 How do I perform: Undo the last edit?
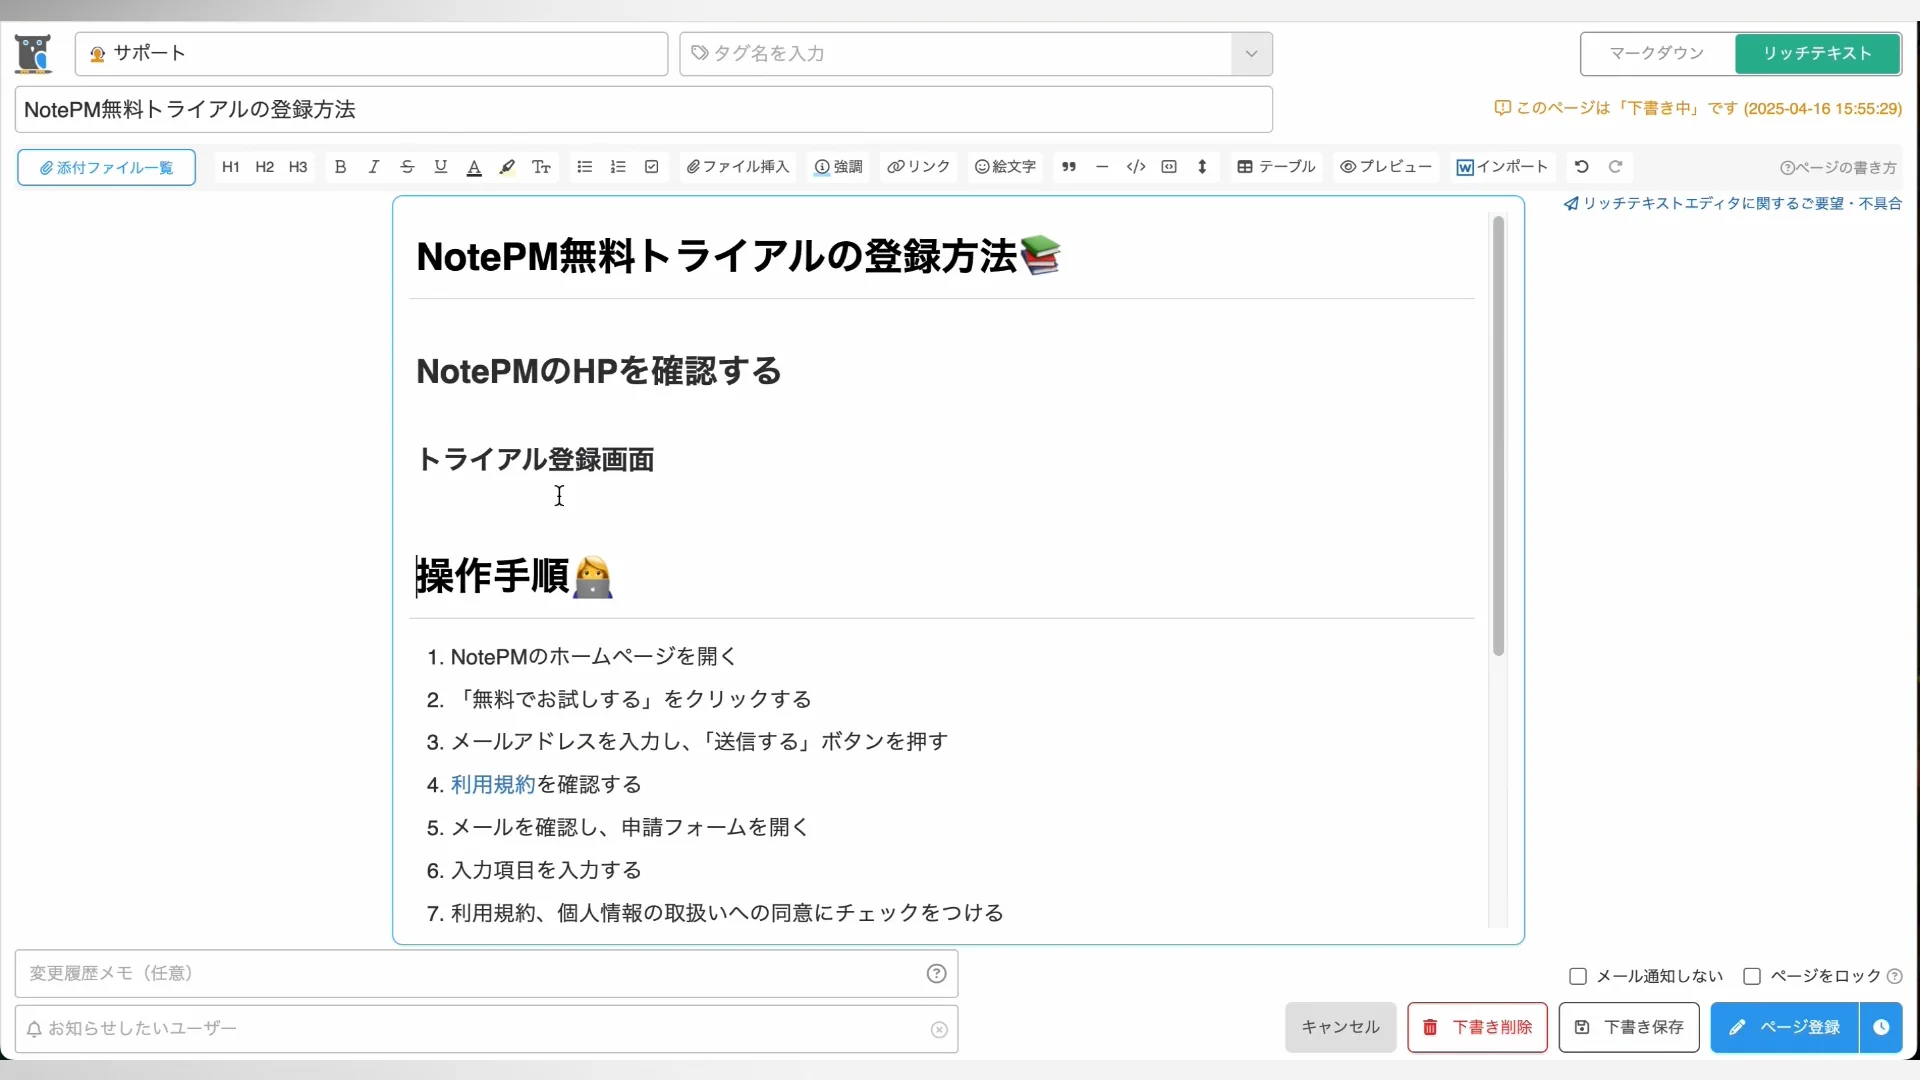click(x=1582, y=167)
